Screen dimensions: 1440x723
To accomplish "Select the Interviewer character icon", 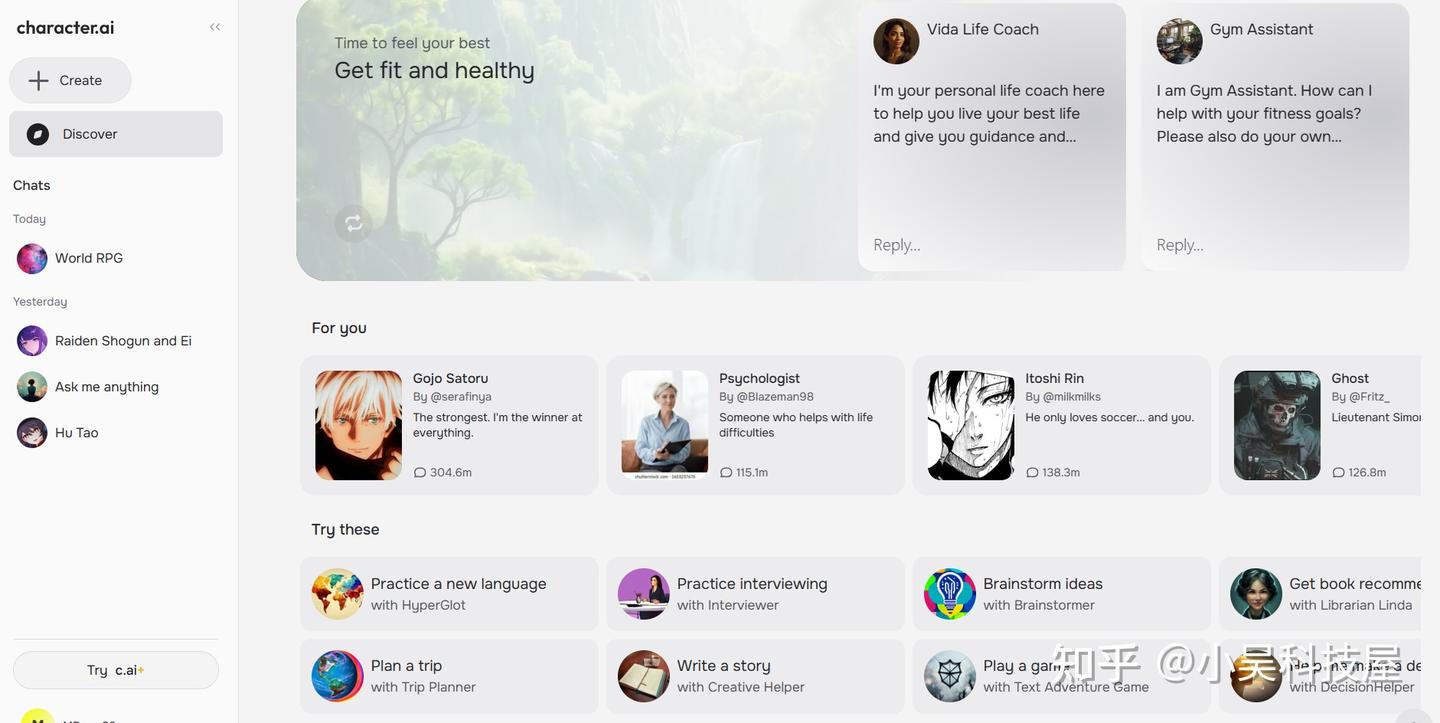I will [x=643, y=594].
